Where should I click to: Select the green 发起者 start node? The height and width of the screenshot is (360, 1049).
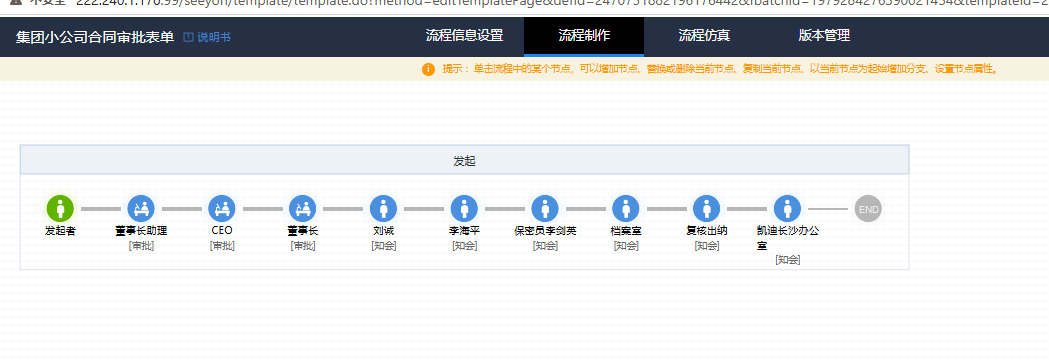coord(60,209)
